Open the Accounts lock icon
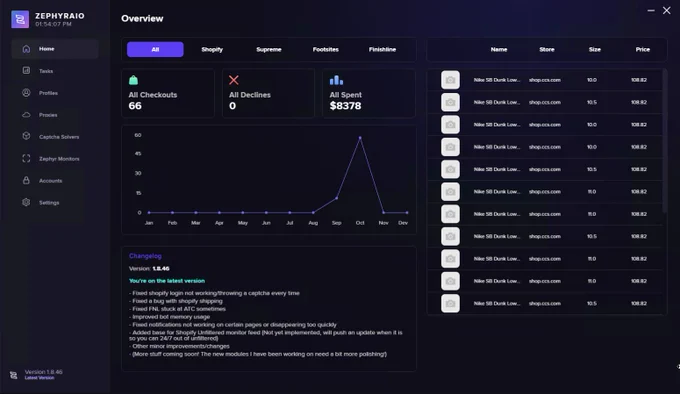The height and width of the screenshot is (394, 680). (26, 180)
